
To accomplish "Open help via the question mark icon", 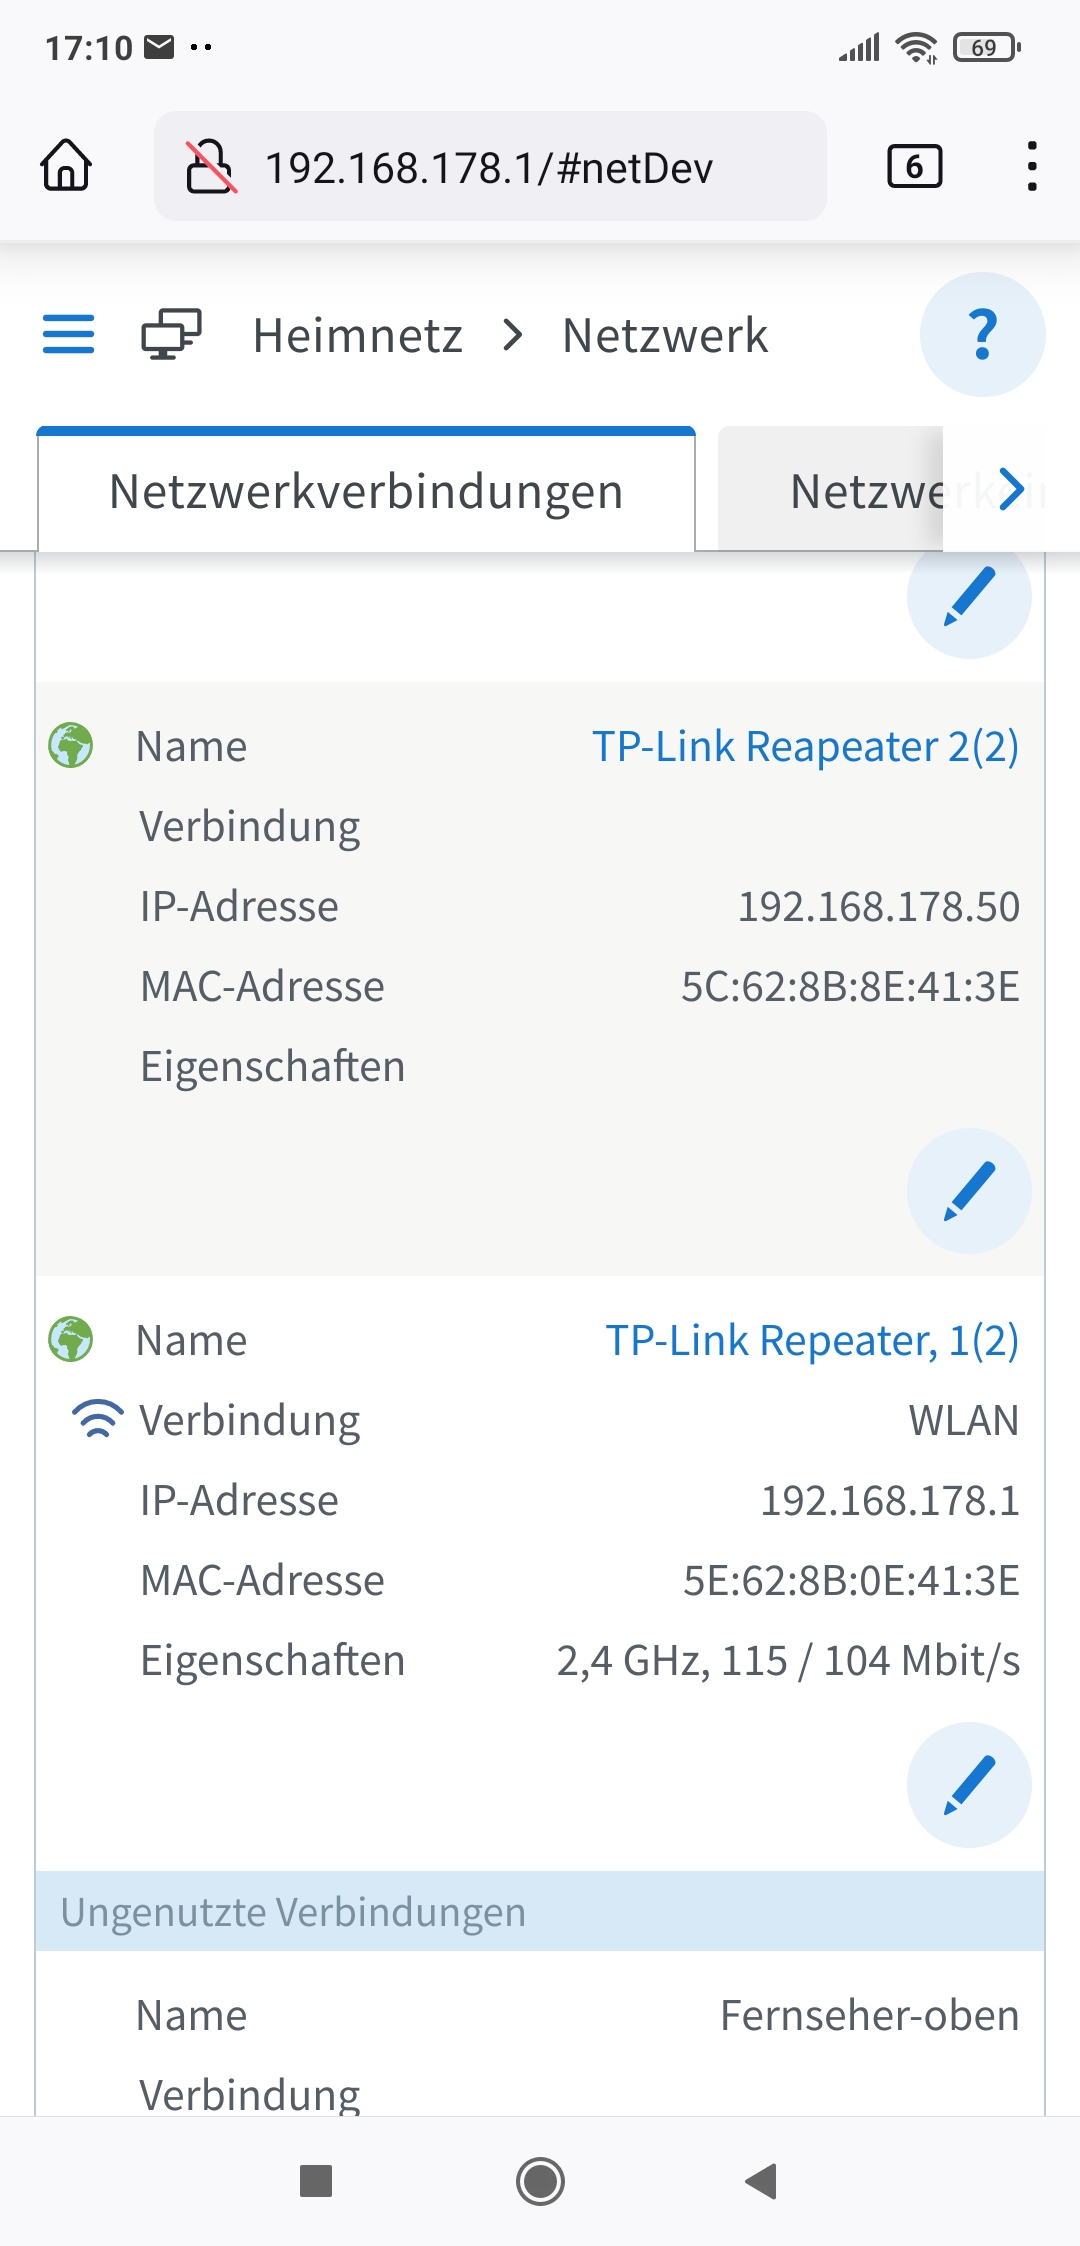I will tap(980, 335).
